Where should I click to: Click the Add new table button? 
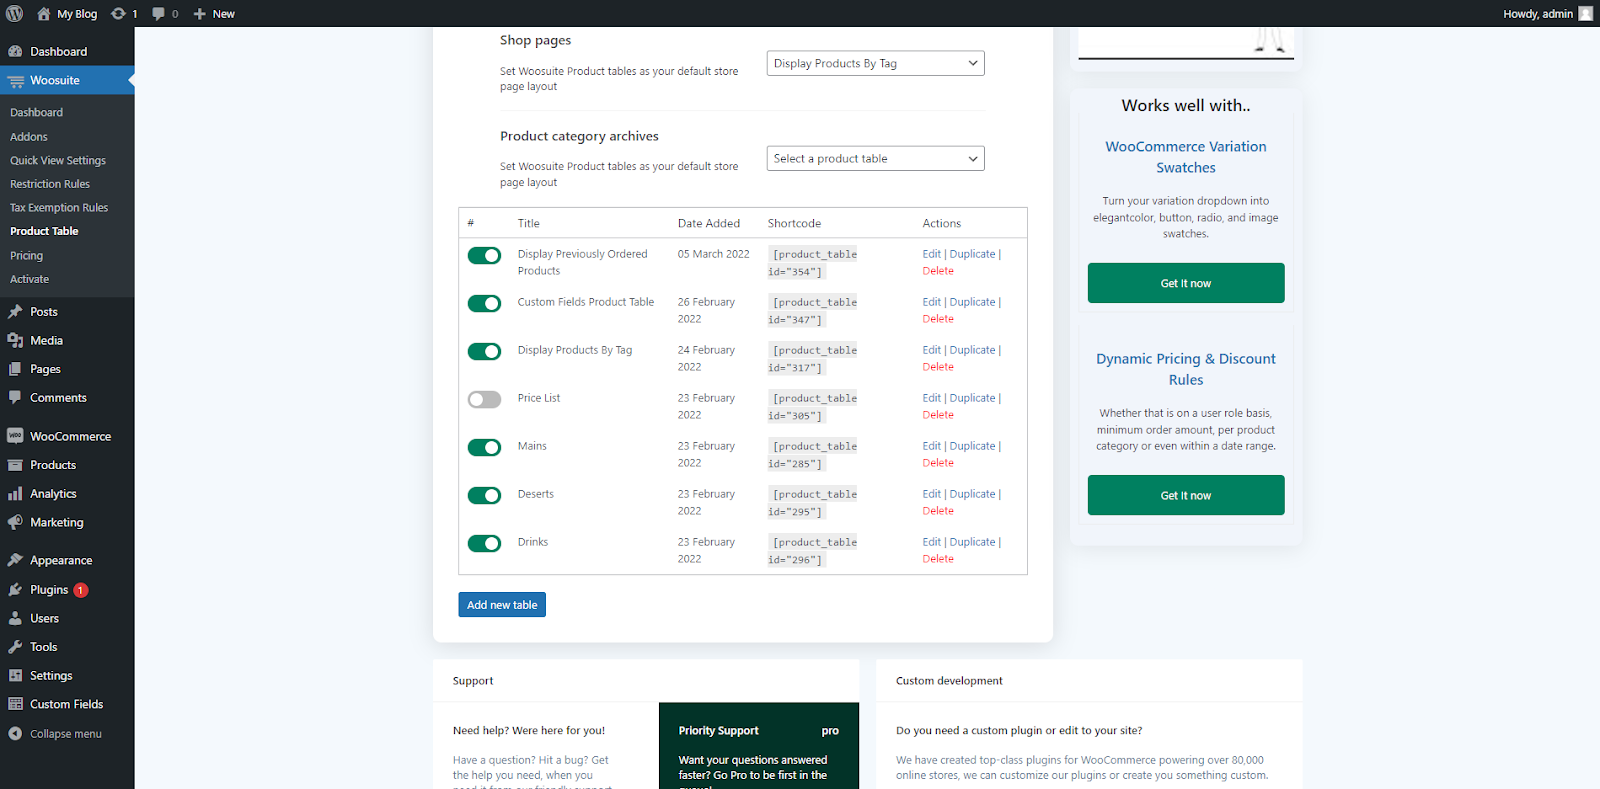click(502, 605)
